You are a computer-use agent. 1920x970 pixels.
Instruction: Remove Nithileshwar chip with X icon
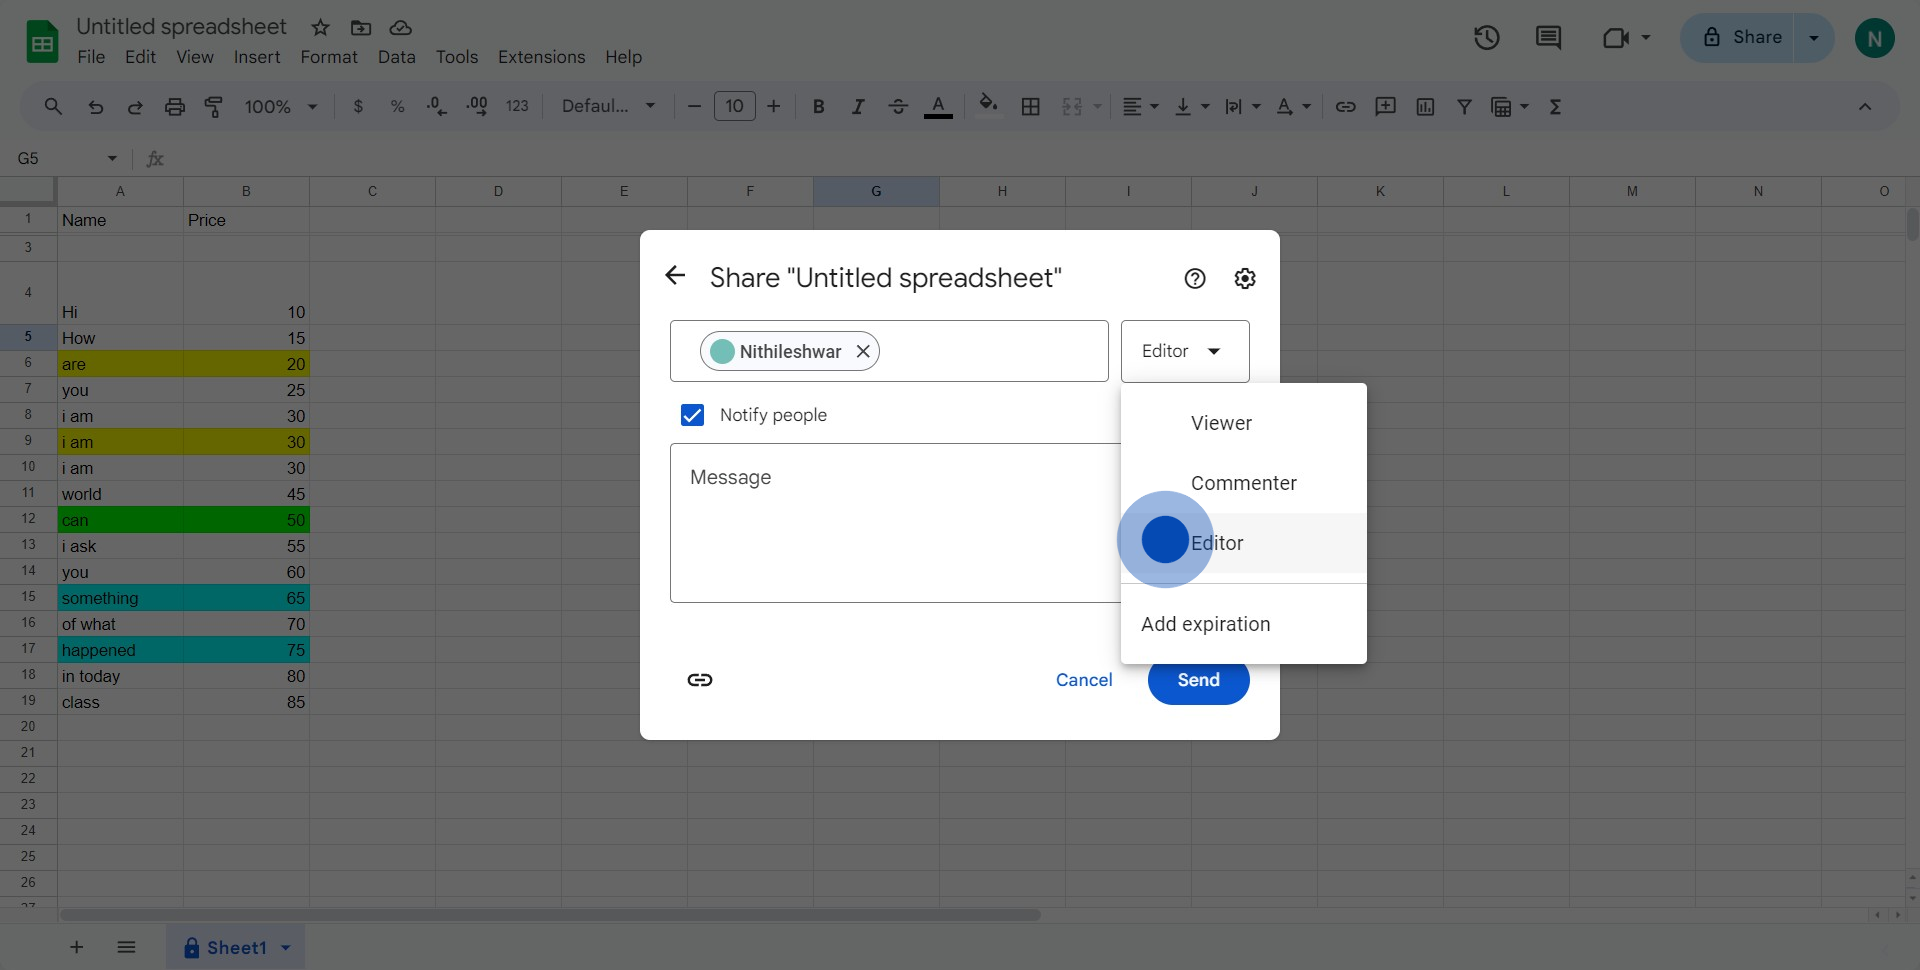click(863, 352)
